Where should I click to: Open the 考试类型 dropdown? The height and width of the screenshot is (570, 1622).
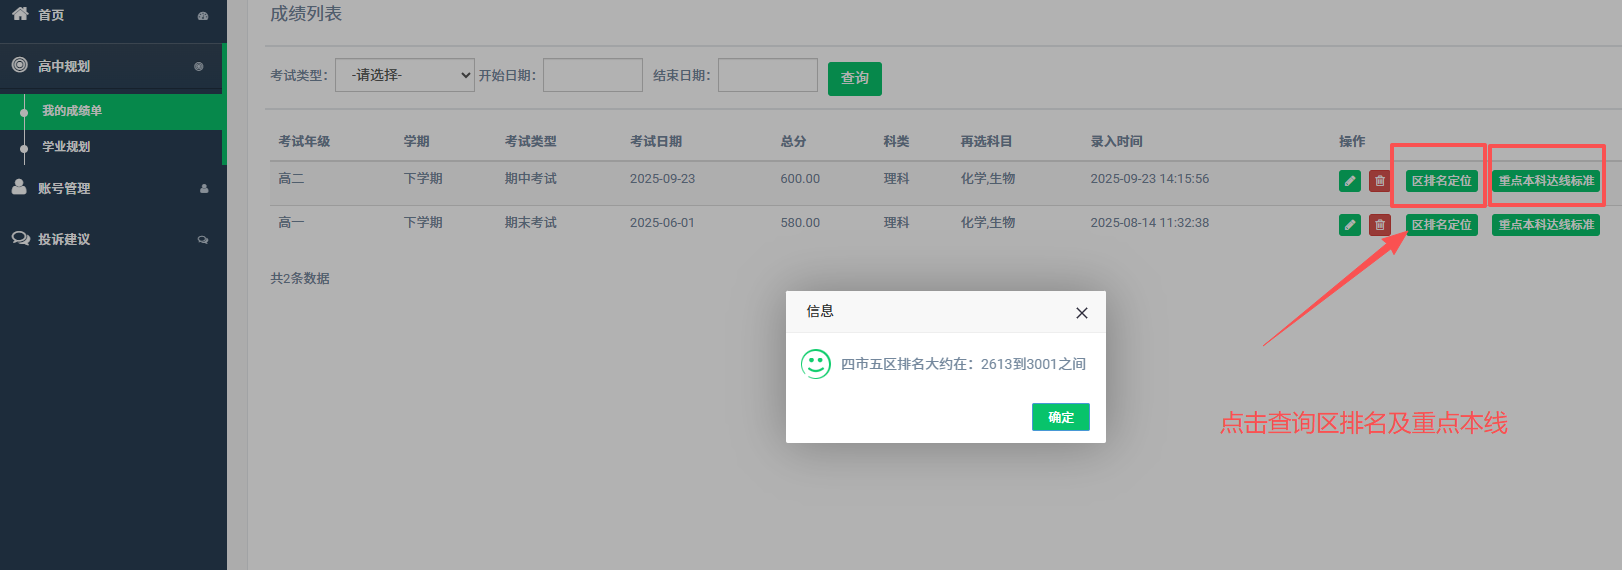point(404,75)
